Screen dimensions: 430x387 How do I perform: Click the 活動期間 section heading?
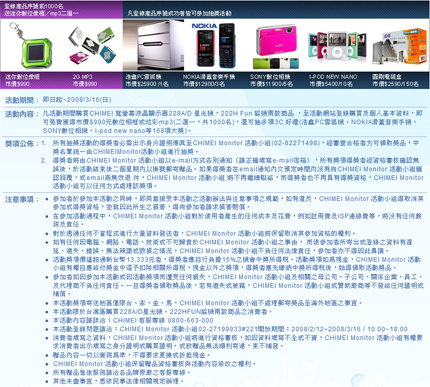[x=19, y=100]
